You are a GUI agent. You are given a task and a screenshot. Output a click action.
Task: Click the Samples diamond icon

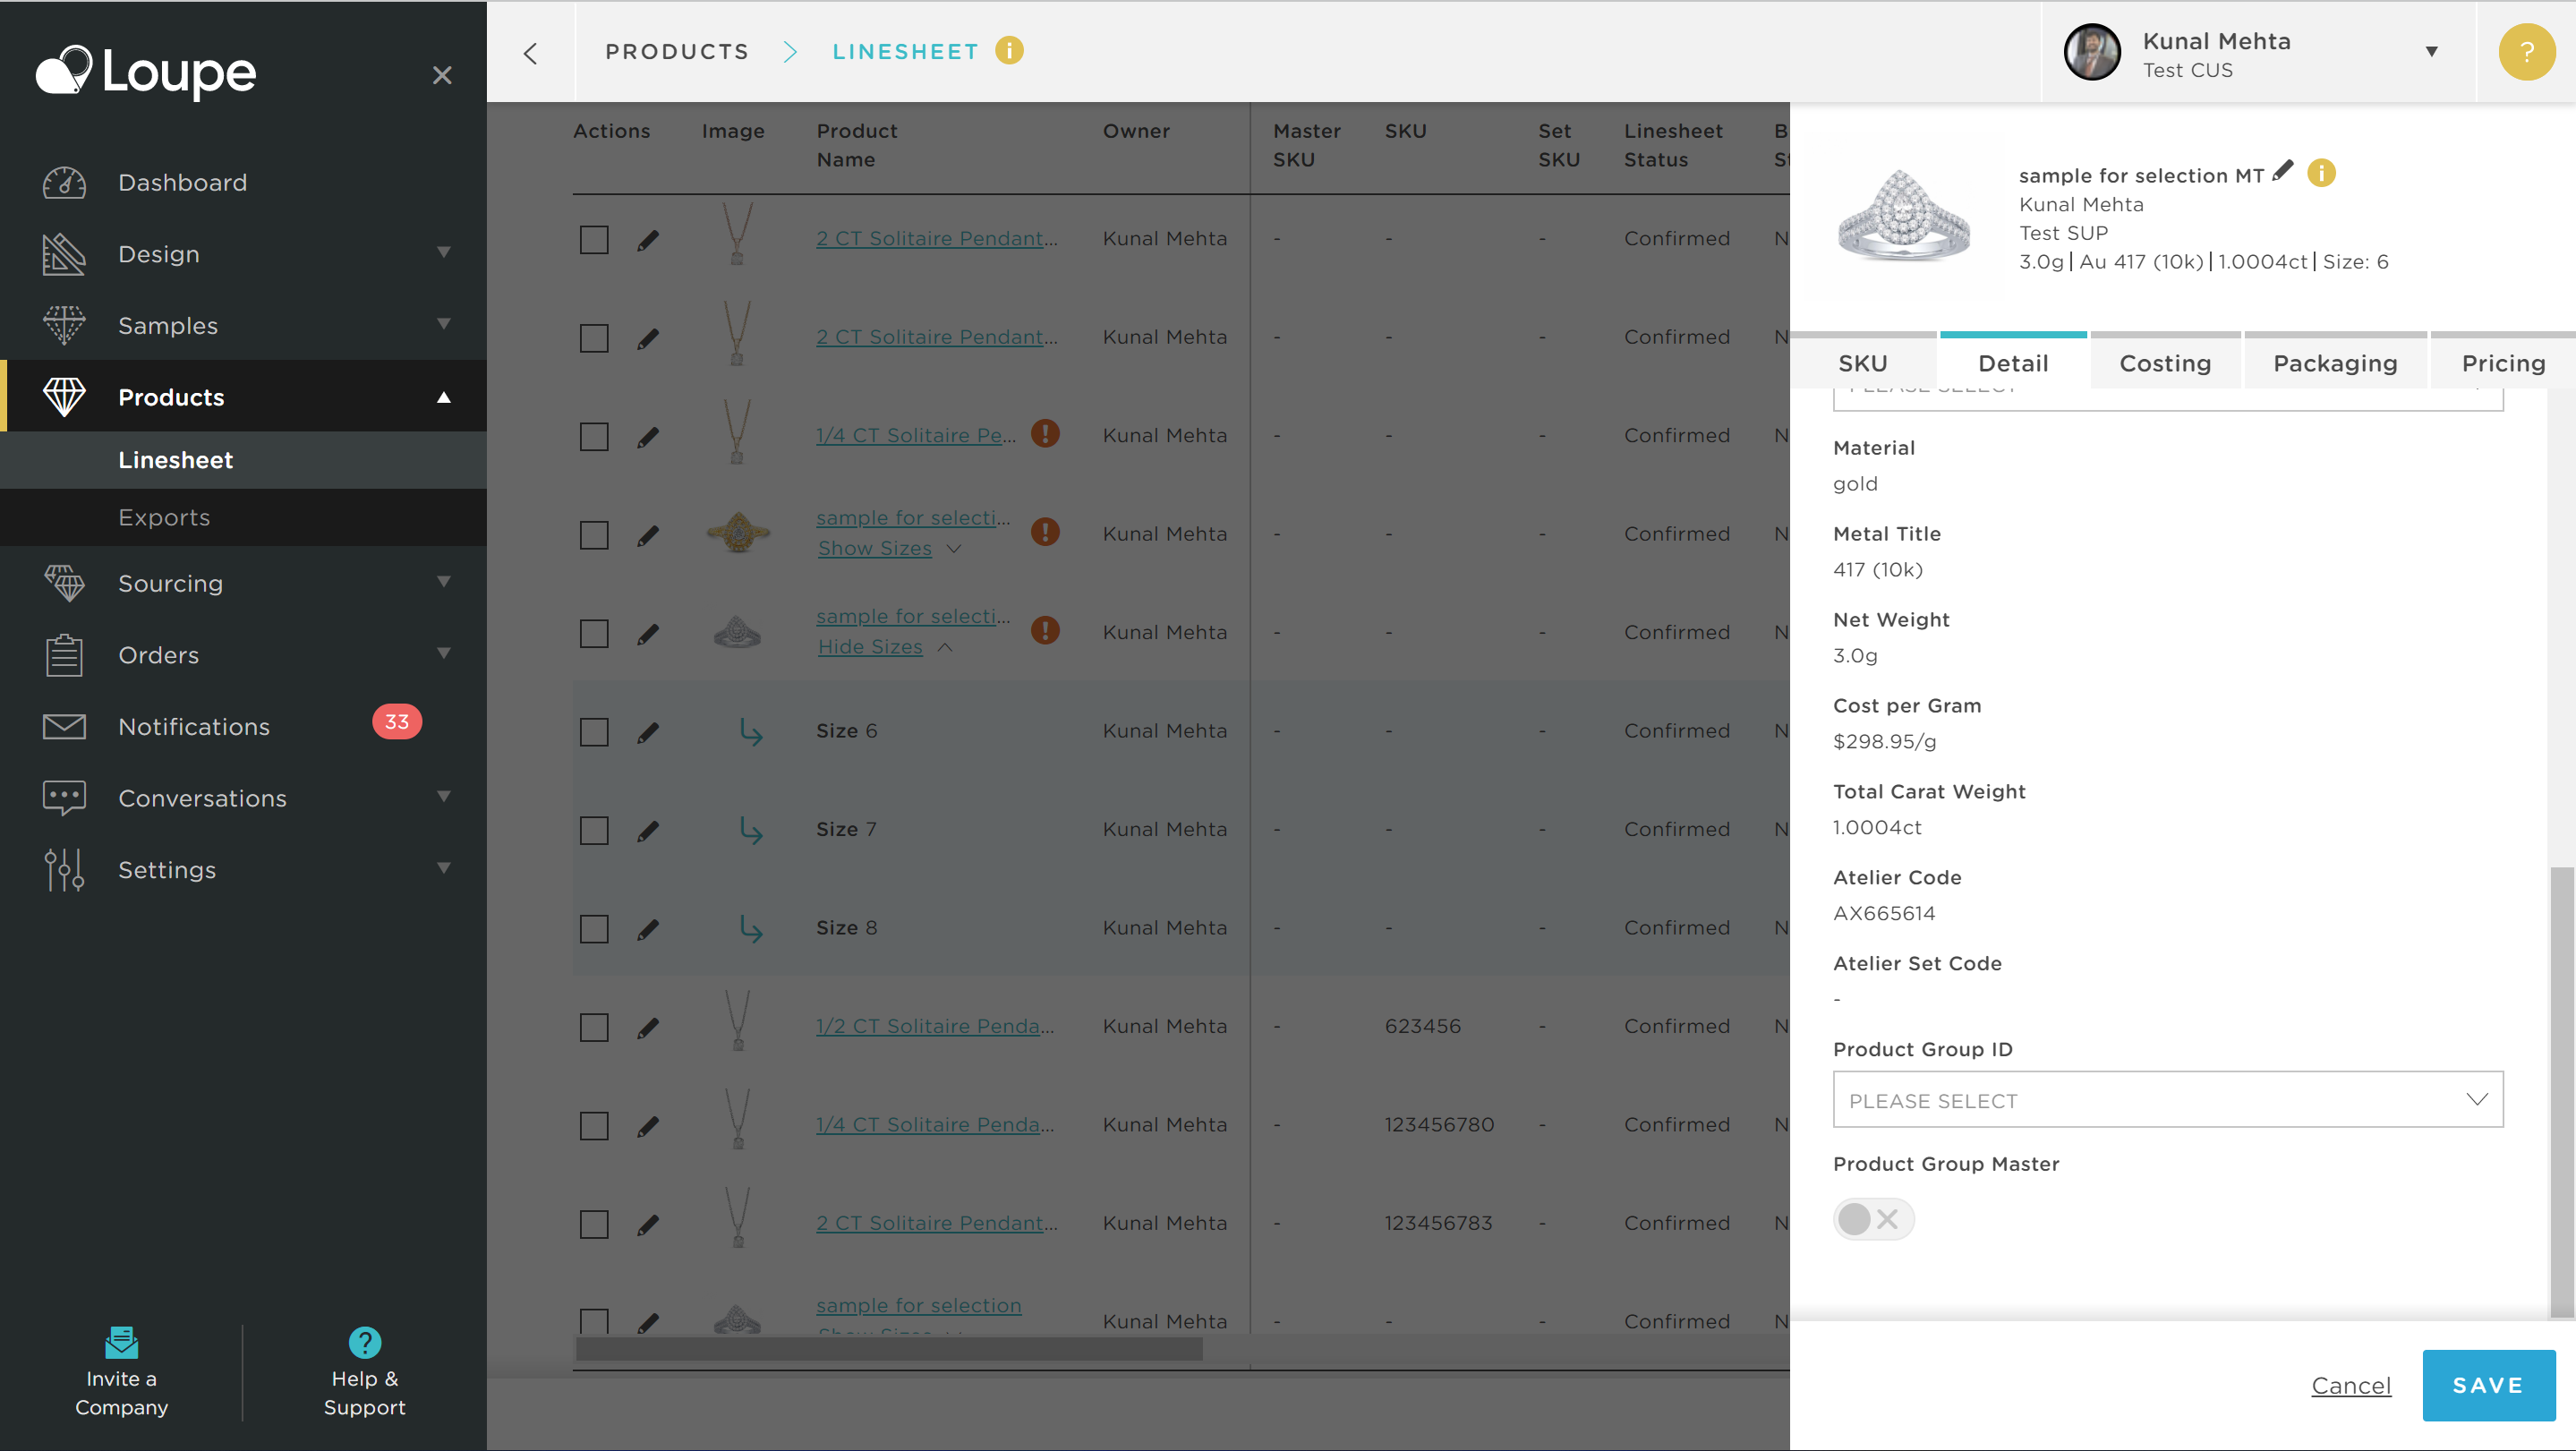(x=64, y=325)
